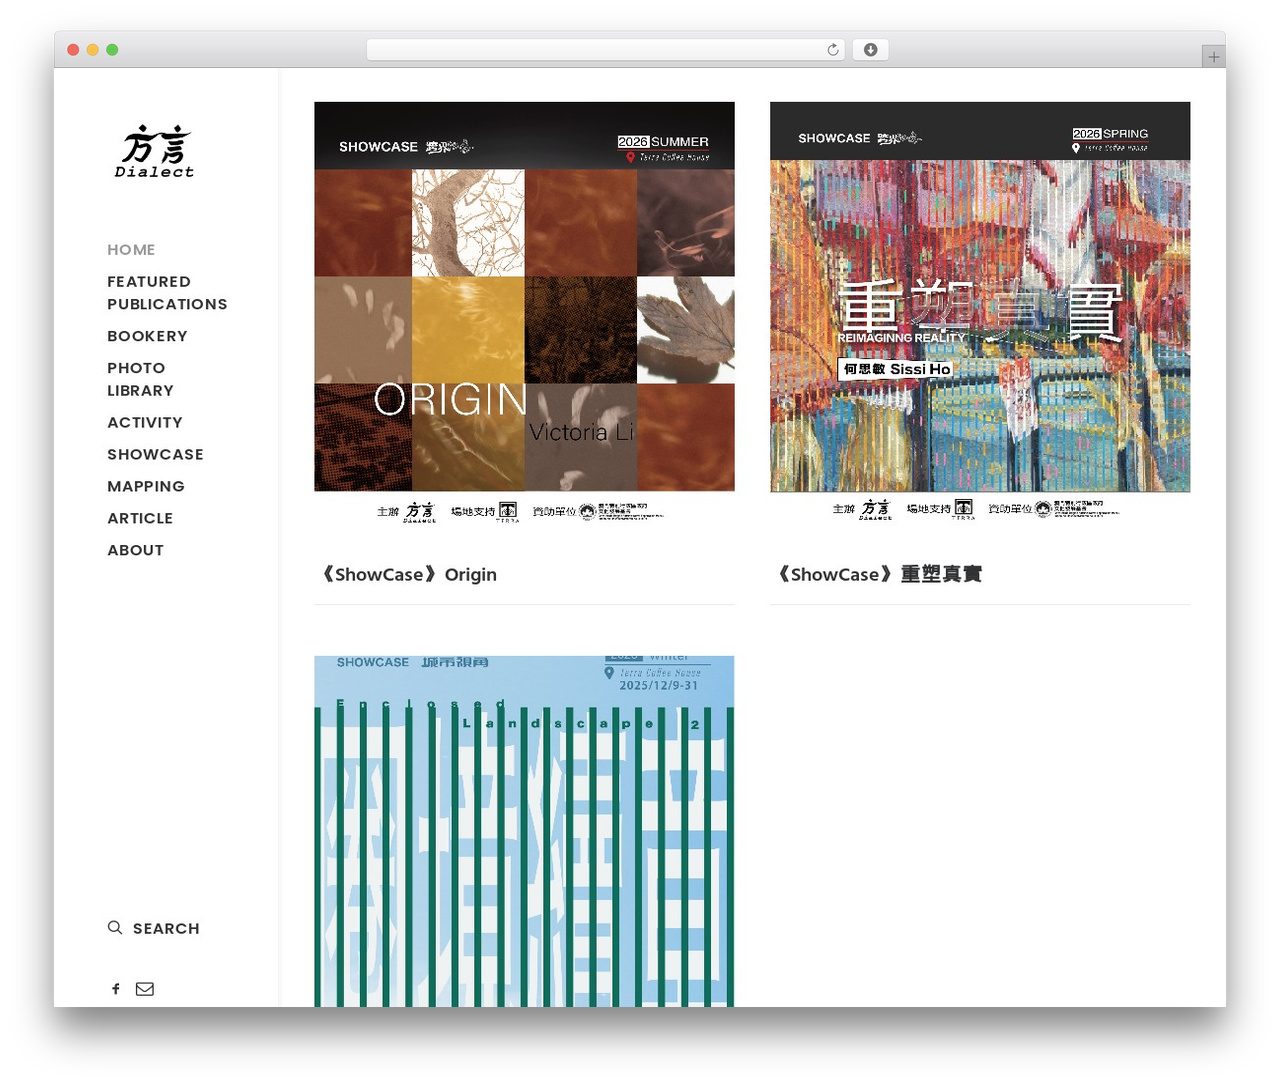This screenshot has height=1084, width=1280.
Task: Maximize the window with green button
Action: [112, 50]
